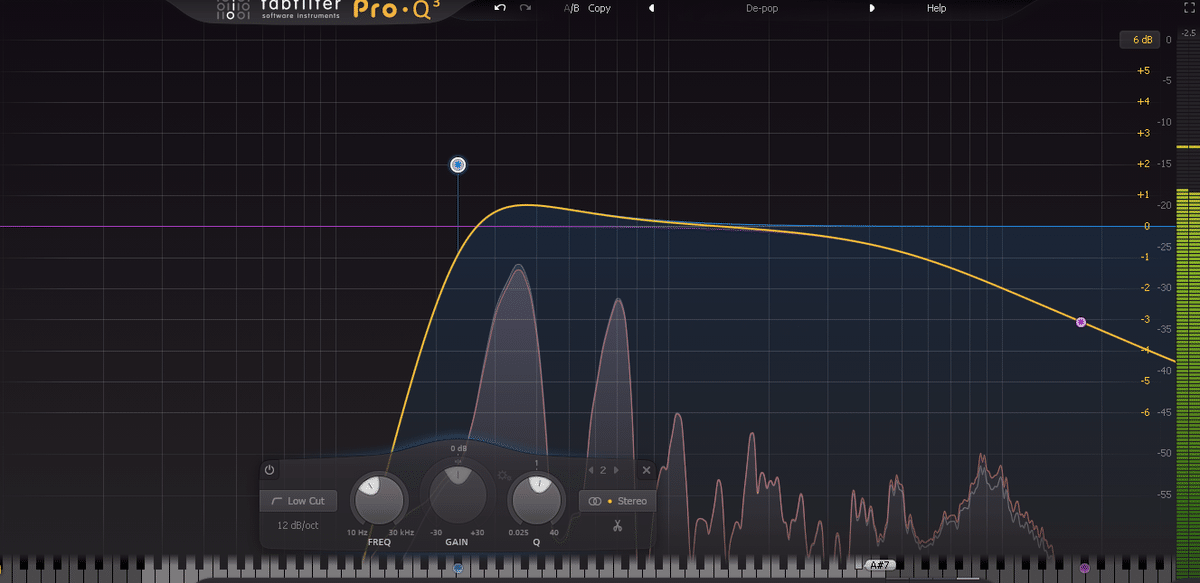1200x583 pixels.
Task: Open the Low Cut filter shape menu
Action: [298, 501]
